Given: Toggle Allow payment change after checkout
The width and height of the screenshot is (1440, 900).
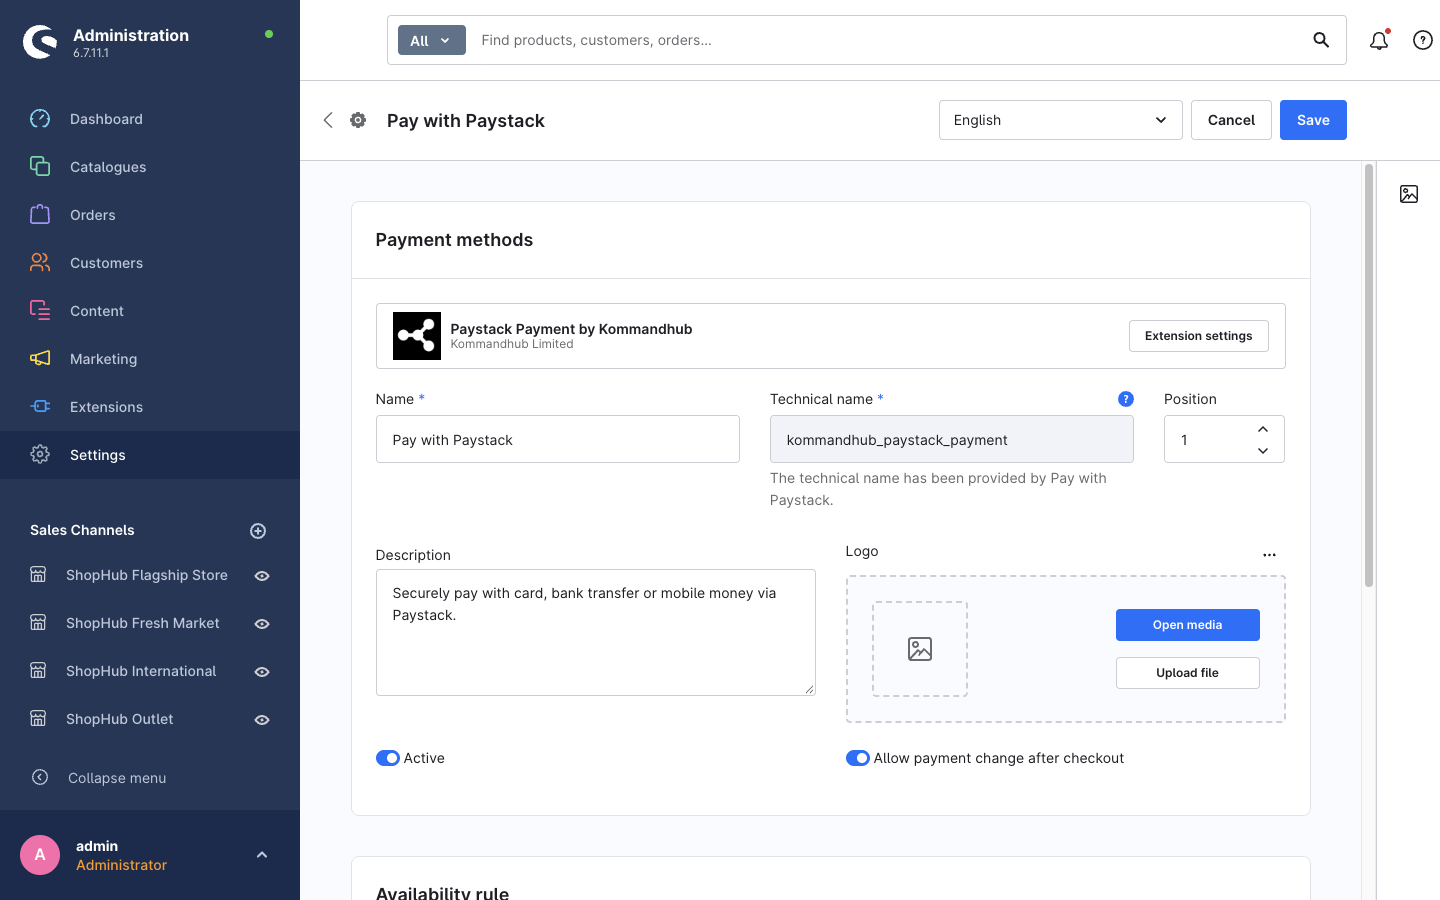Looking at the screenshot, I should tap(858, 758).
